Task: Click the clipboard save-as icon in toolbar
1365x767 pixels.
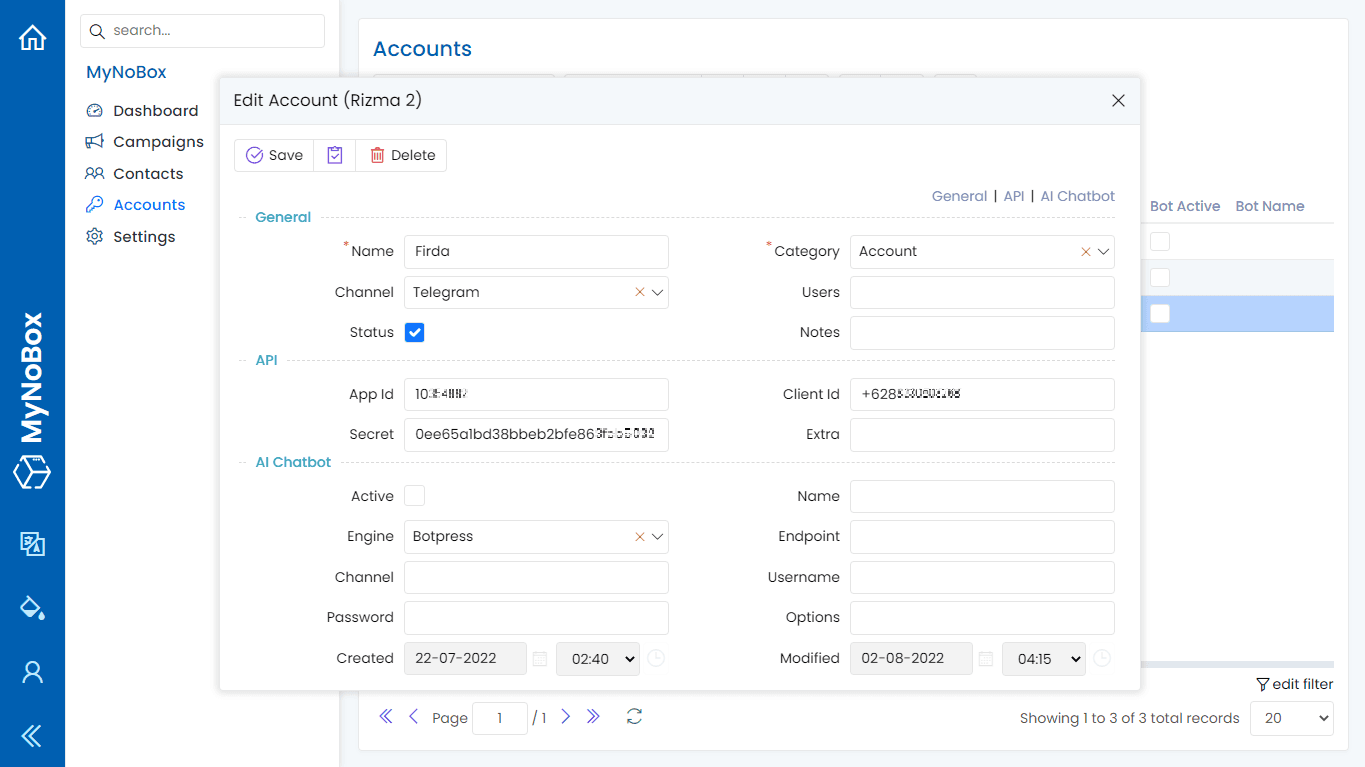Action: [x=334, y=155]
